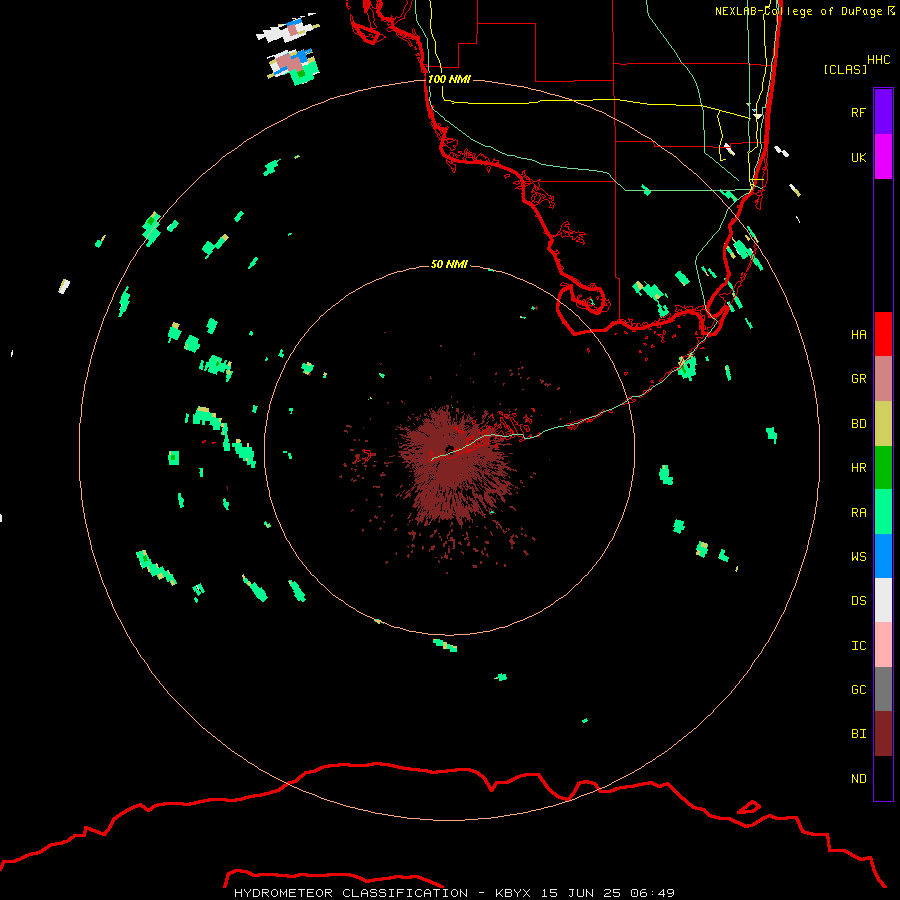This screenshot has width=900, height=900.
Task: Click the HR dark green swatch
Action: click(x=883, y=468)
